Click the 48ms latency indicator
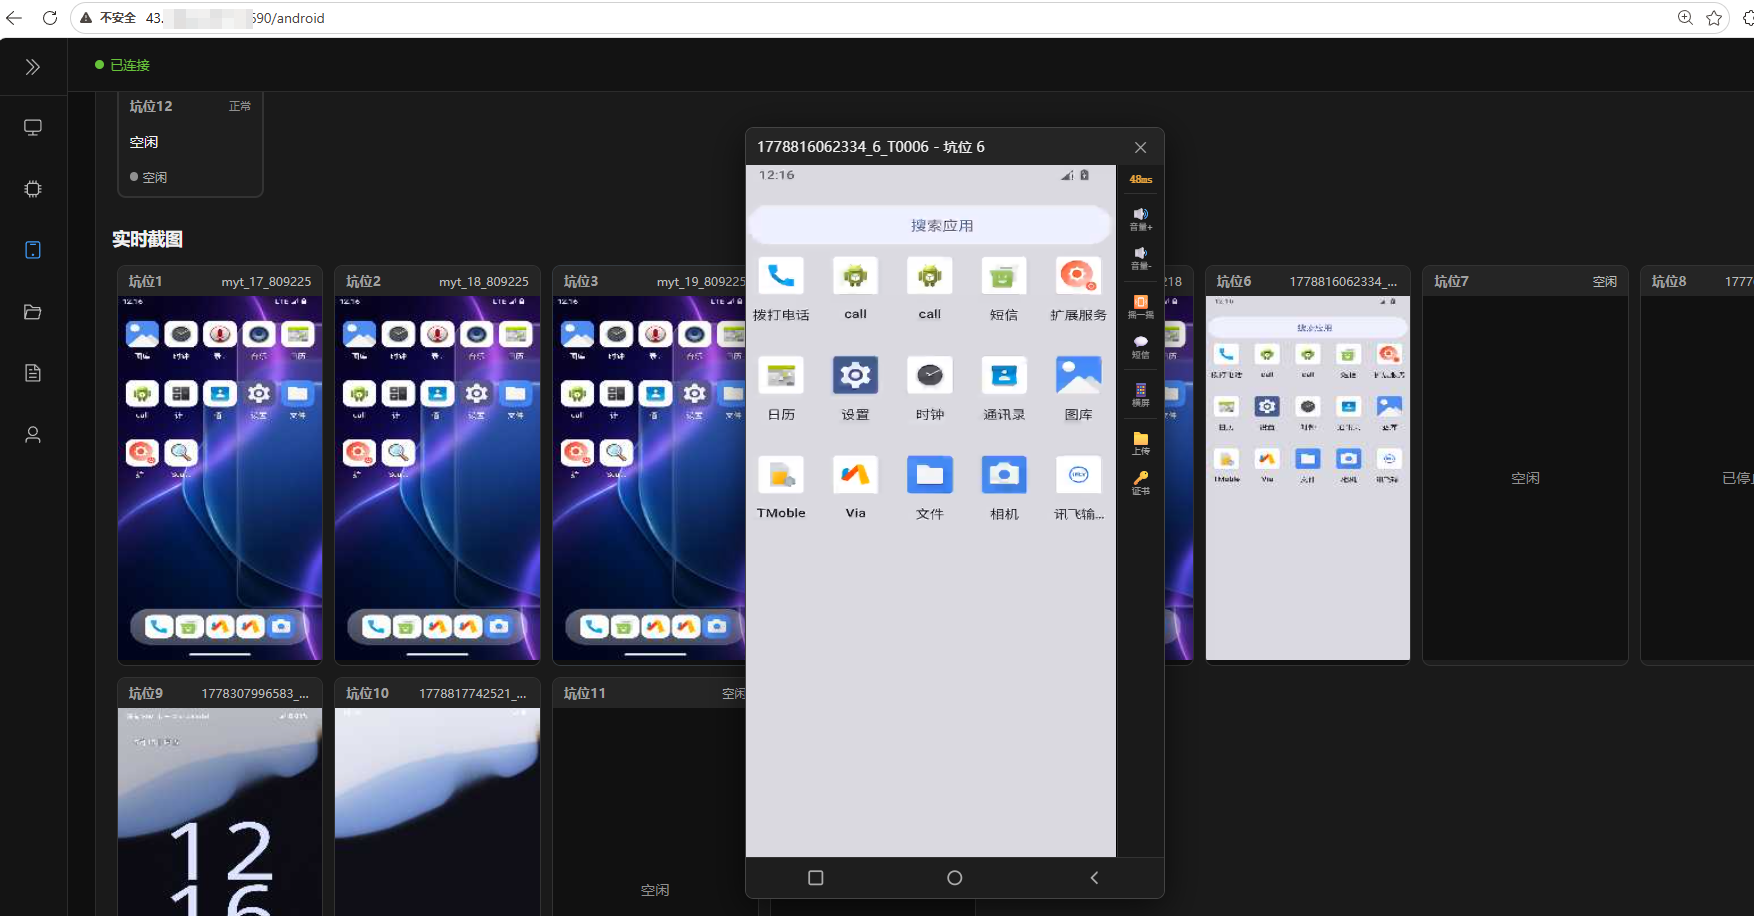 click(1141, 180)
